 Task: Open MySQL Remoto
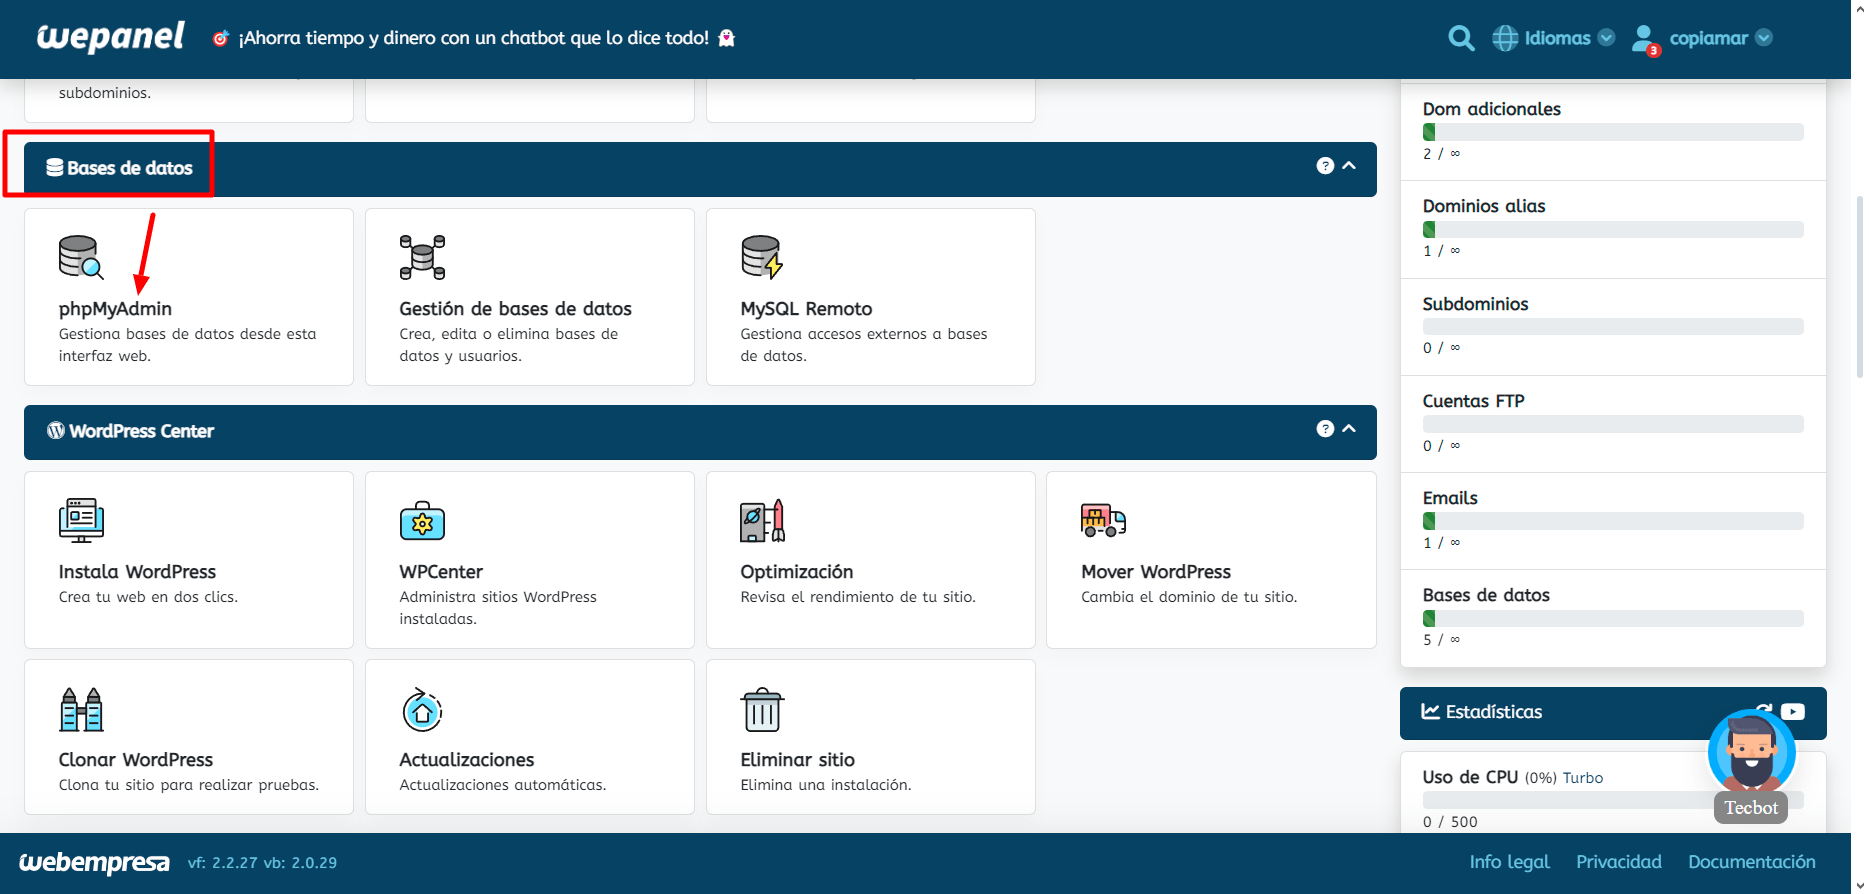pos(806,309)
